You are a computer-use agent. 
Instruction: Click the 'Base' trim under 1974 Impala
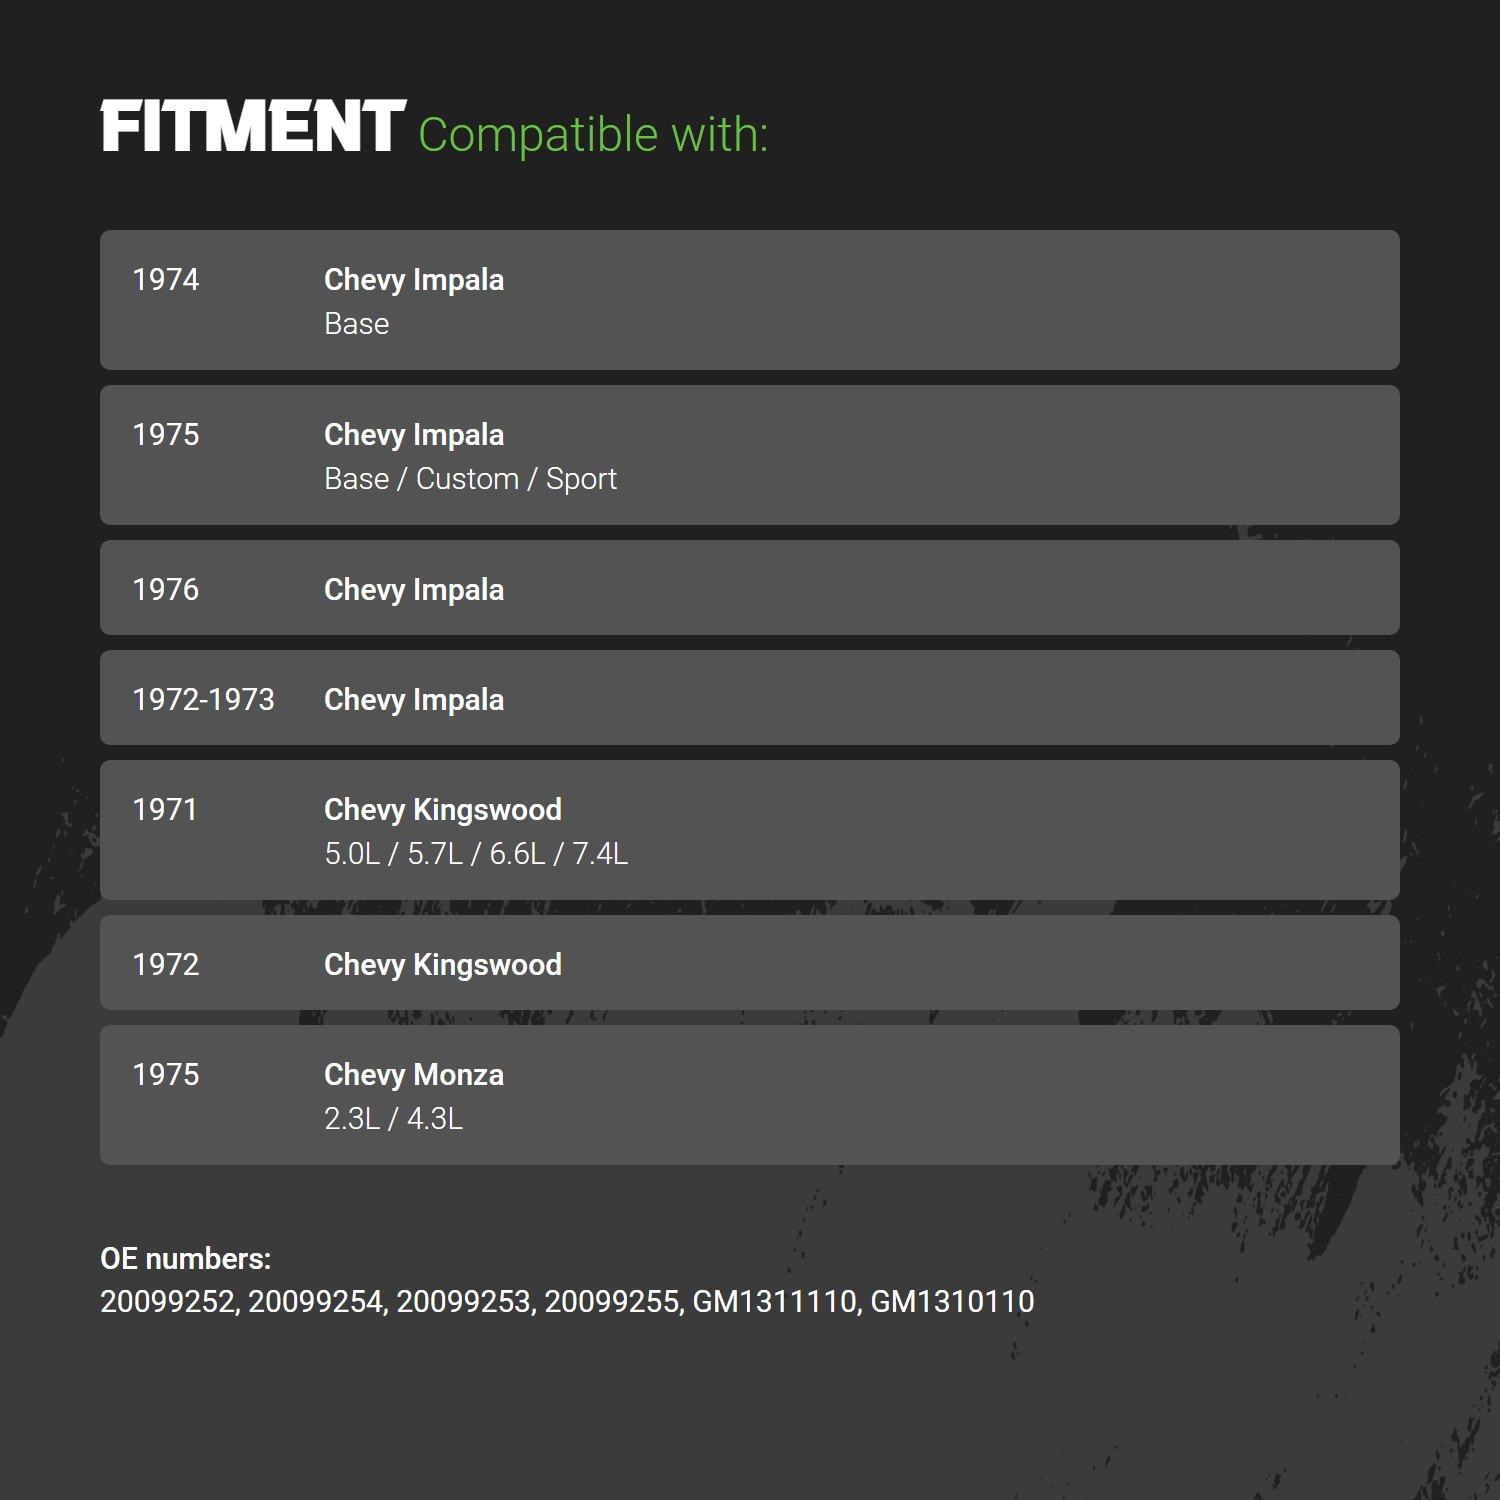[357, 324]
